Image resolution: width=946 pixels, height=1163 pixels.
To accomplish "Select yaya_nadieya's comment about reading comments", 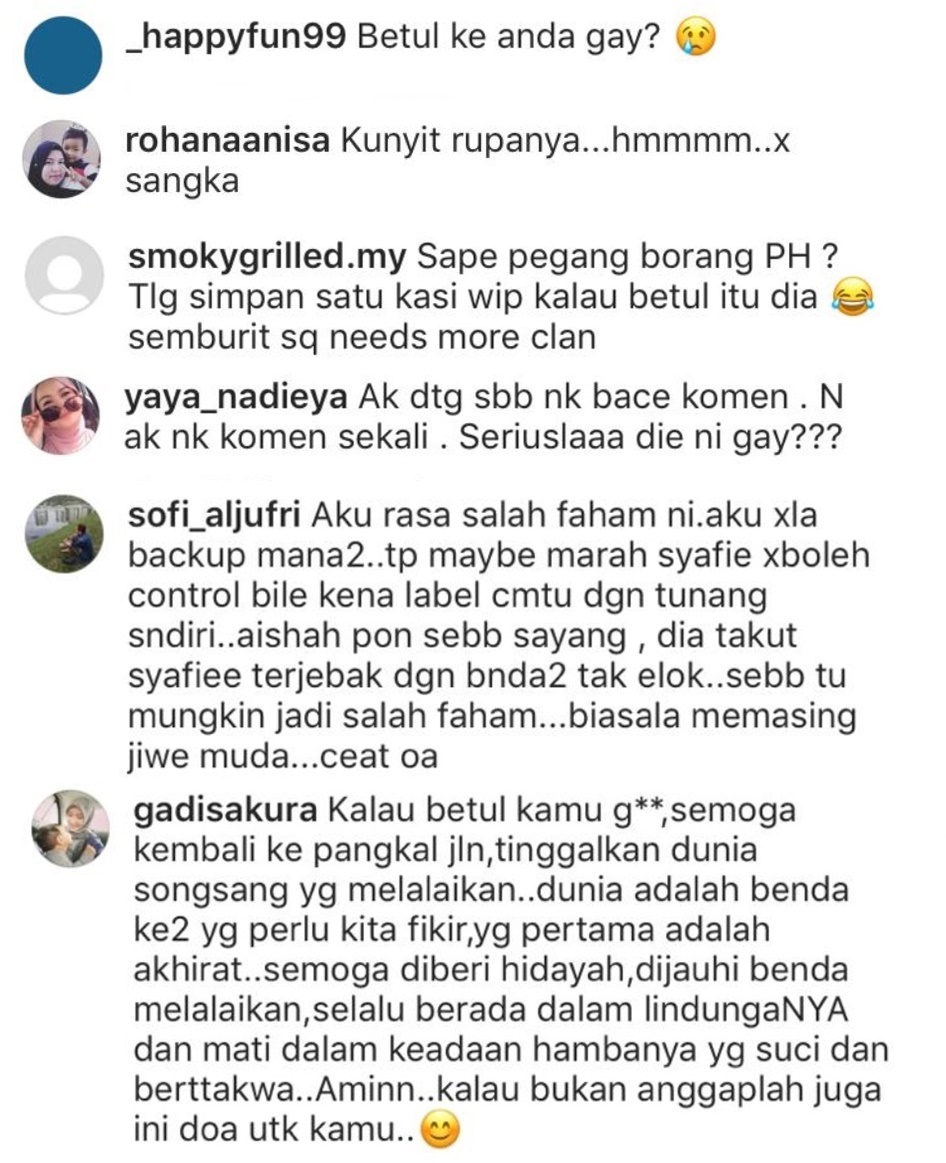I will tap(484, 418).
